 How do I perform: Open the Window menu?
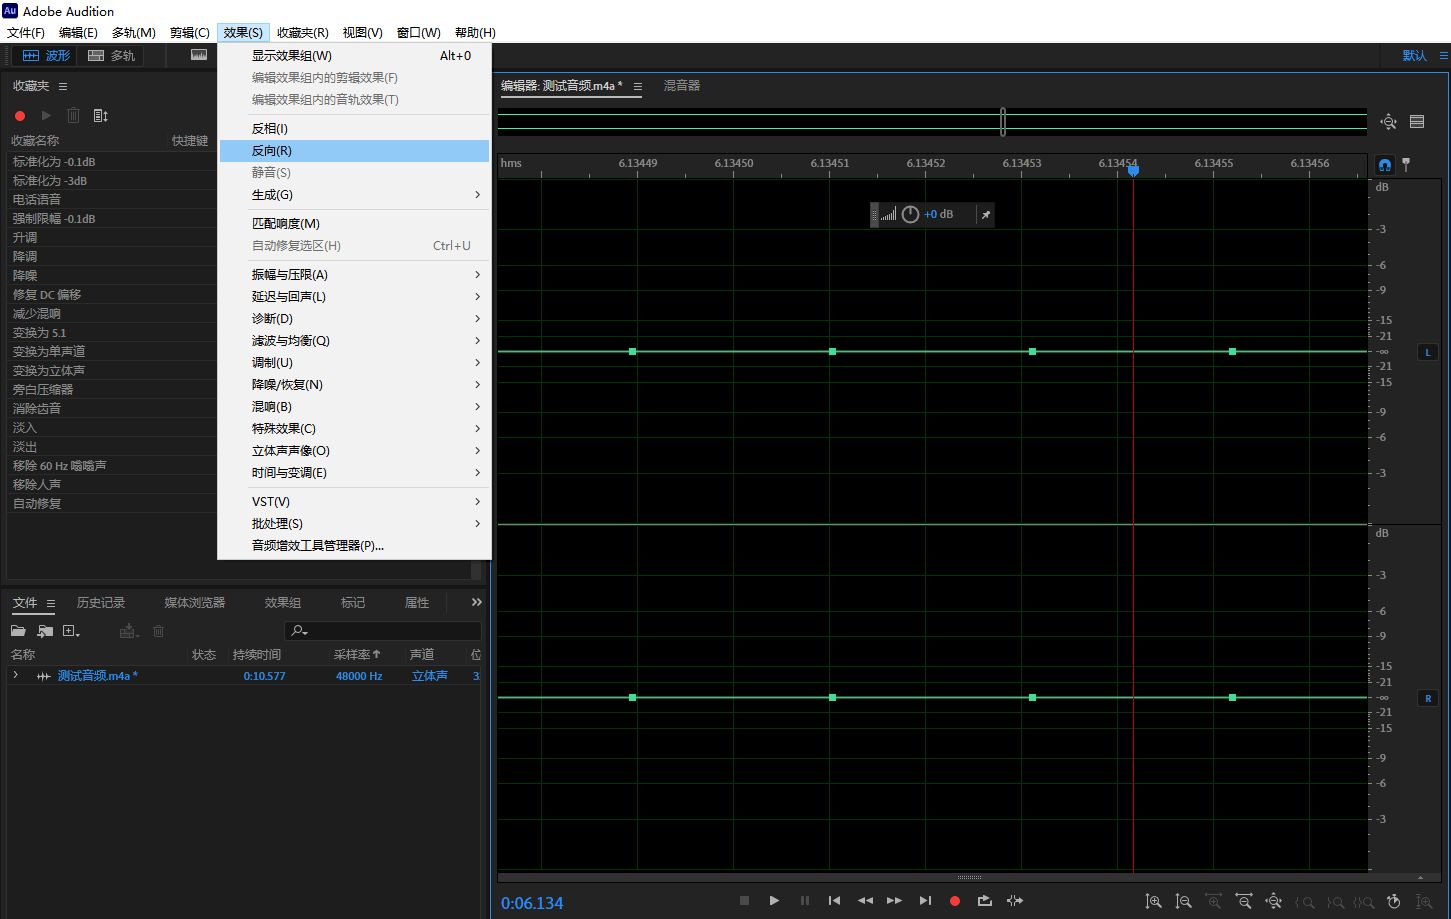pos(418,33)
